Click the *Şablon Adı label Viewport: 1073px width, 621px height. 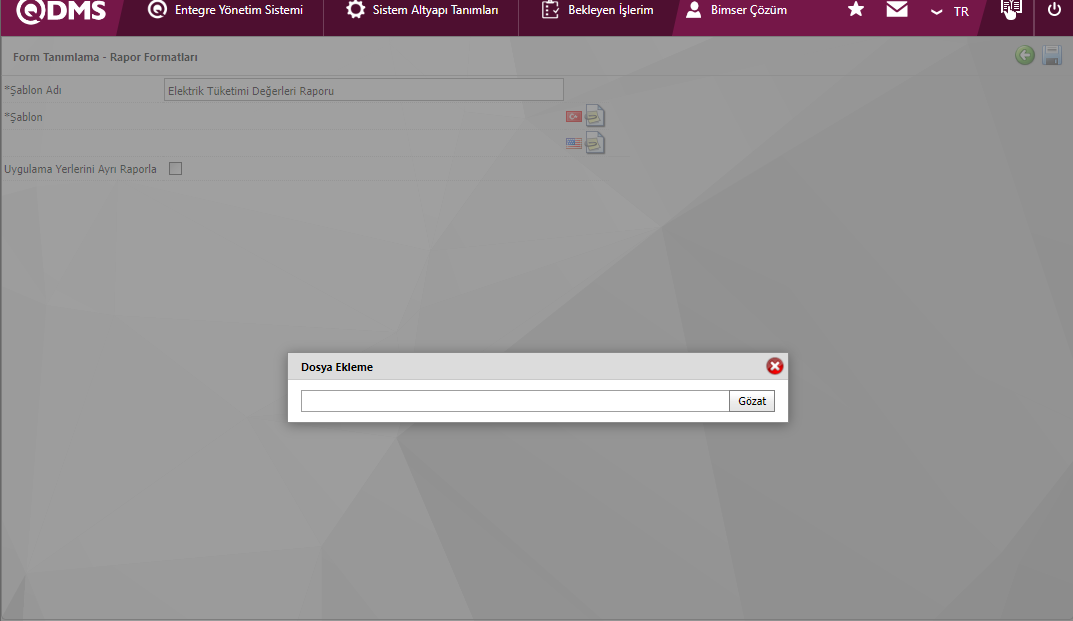coord(33,90)
